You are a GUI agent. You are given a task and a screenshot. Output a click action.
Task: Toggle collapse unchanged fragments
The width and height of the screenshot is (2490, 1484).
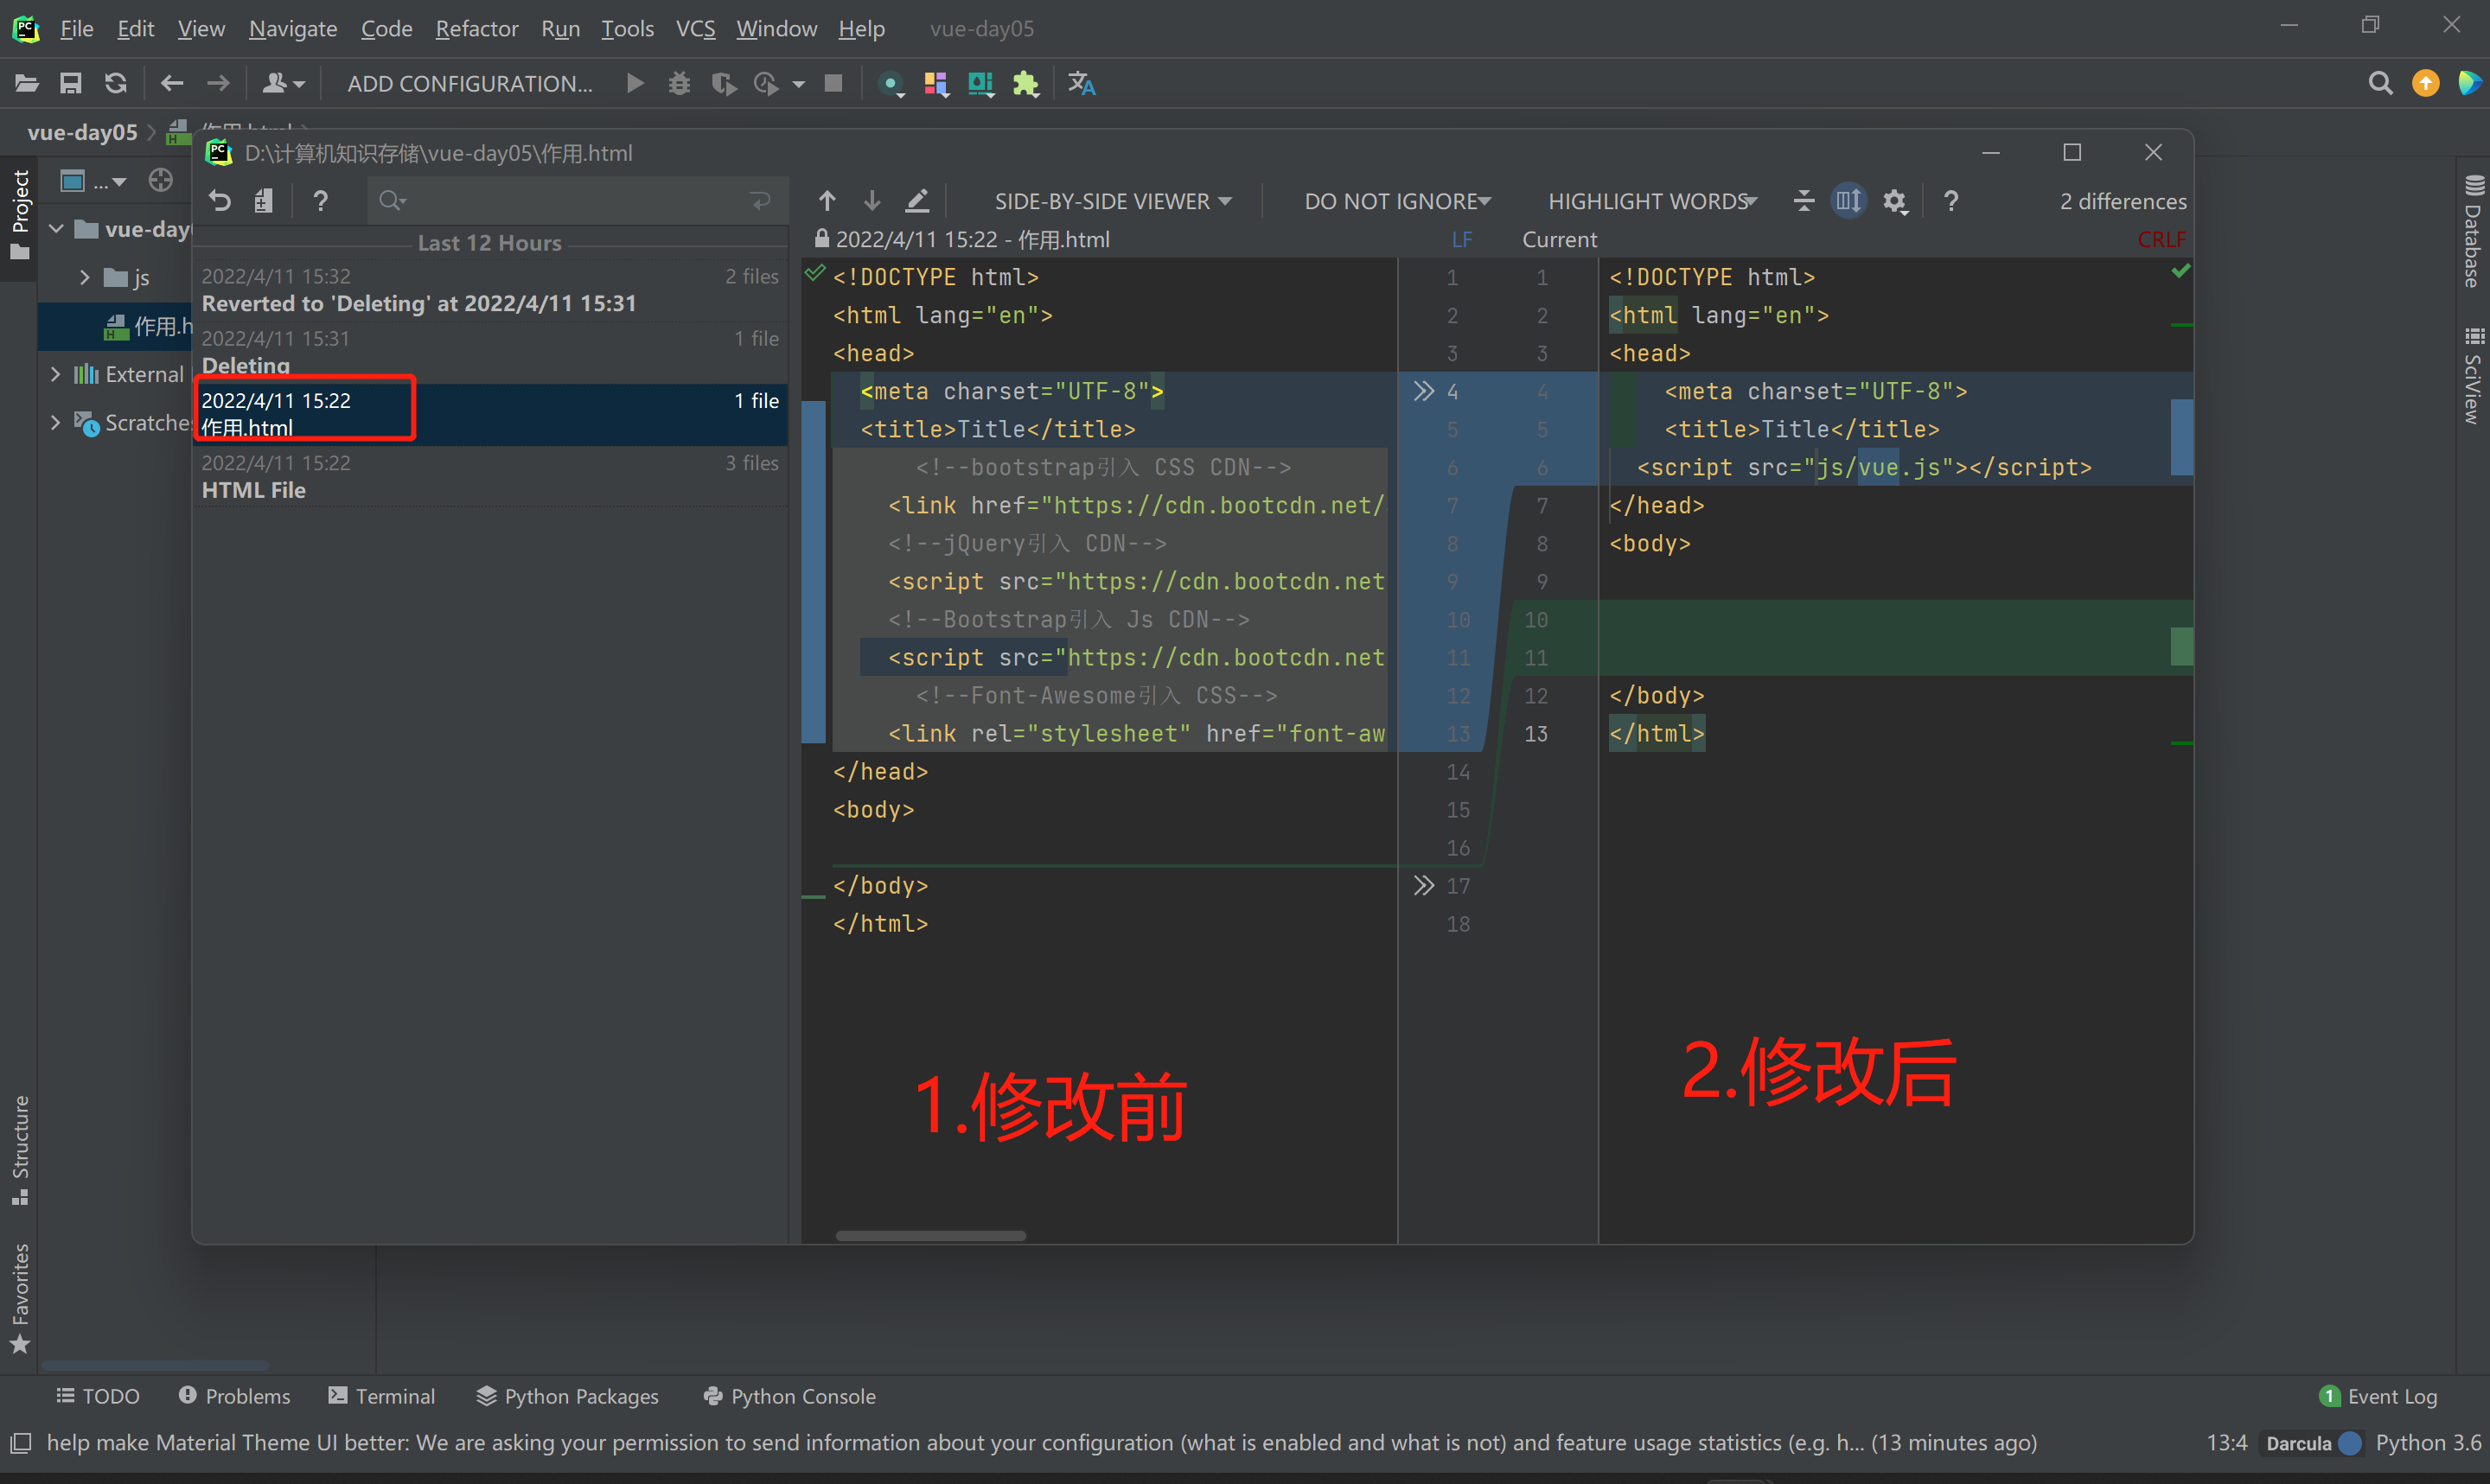(1803, 201)
